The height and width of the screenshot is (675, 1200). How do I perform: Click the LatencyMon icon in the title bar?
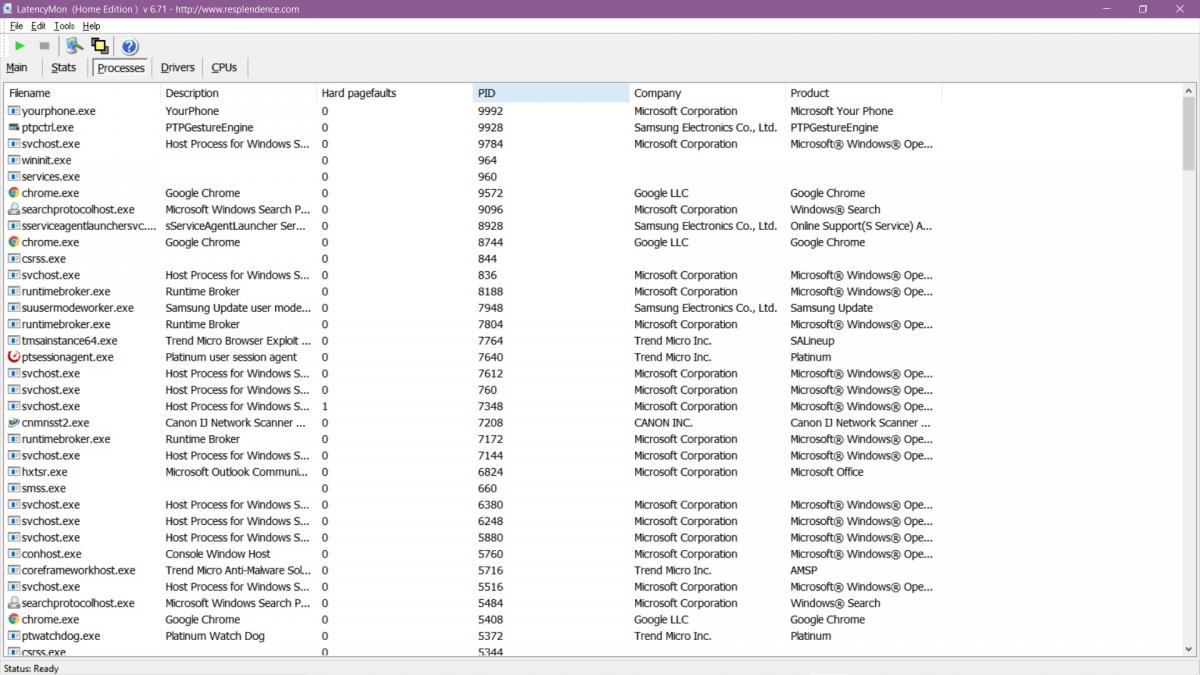click(x=8, y=9)
